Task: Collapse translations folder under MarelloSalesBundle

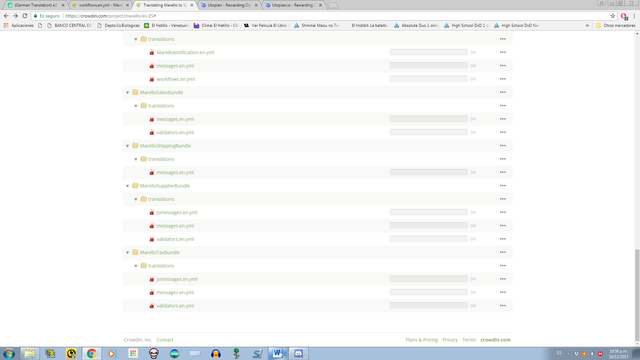Action: click(136, 106)
